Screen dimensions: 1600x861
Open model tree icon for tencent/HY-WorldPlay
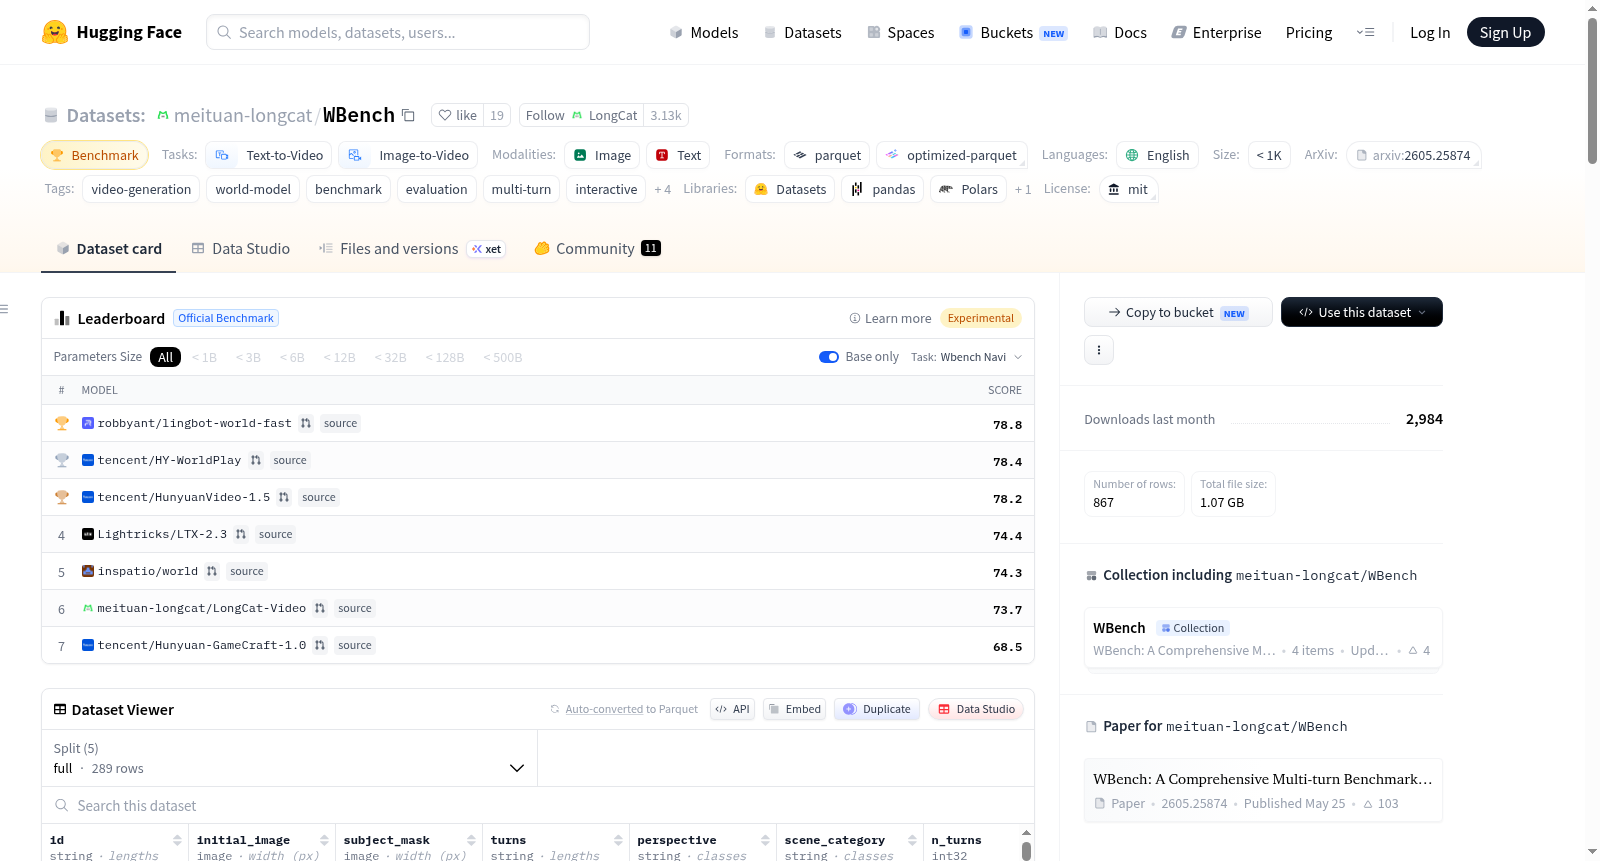coord(256,460)
